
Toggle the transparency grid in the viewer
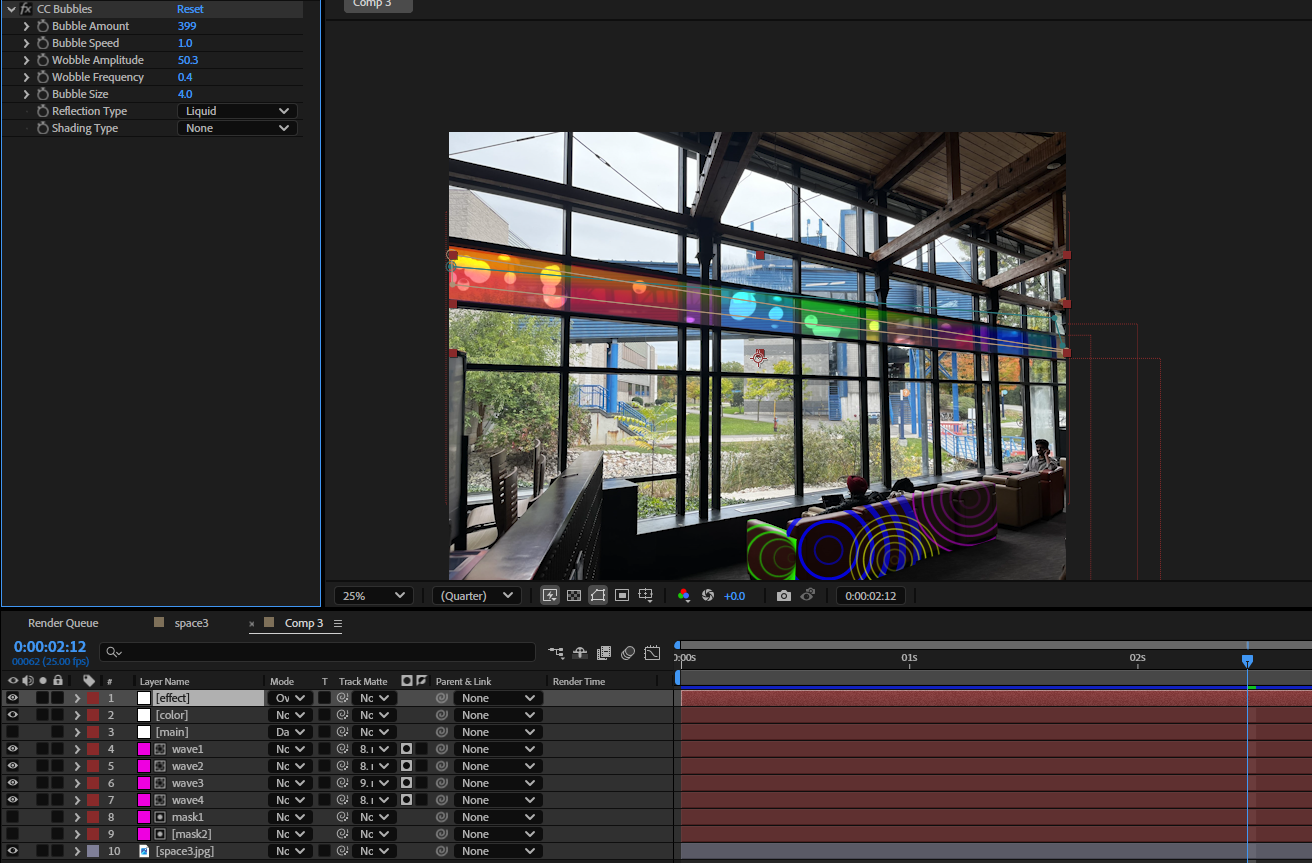click(x=573, y=595)
